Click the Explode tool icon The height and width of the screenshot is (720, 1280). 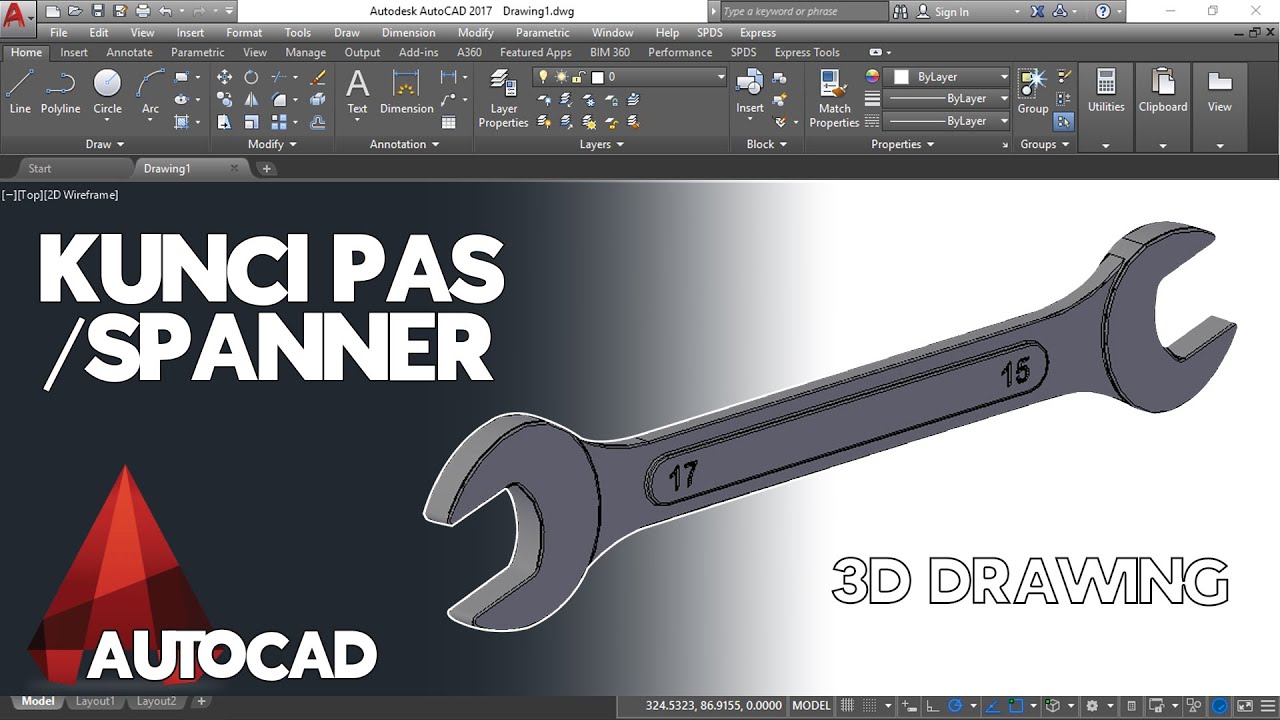[318, 100]
